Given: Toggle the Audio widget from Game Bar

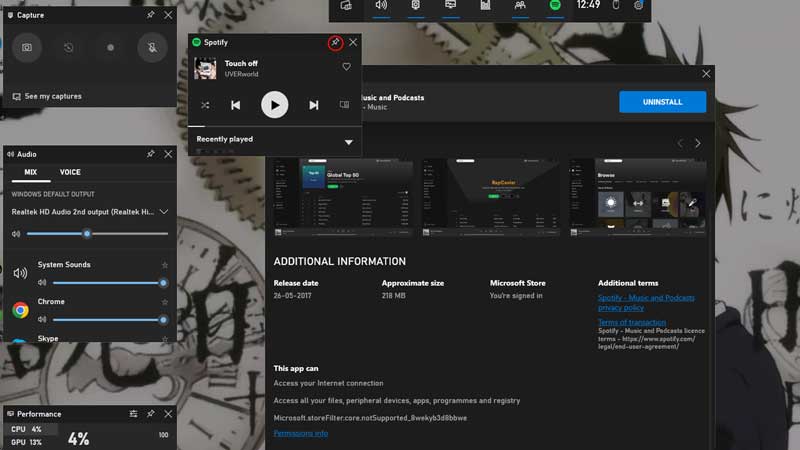Looking at the screenshot, I should point(381,6).
